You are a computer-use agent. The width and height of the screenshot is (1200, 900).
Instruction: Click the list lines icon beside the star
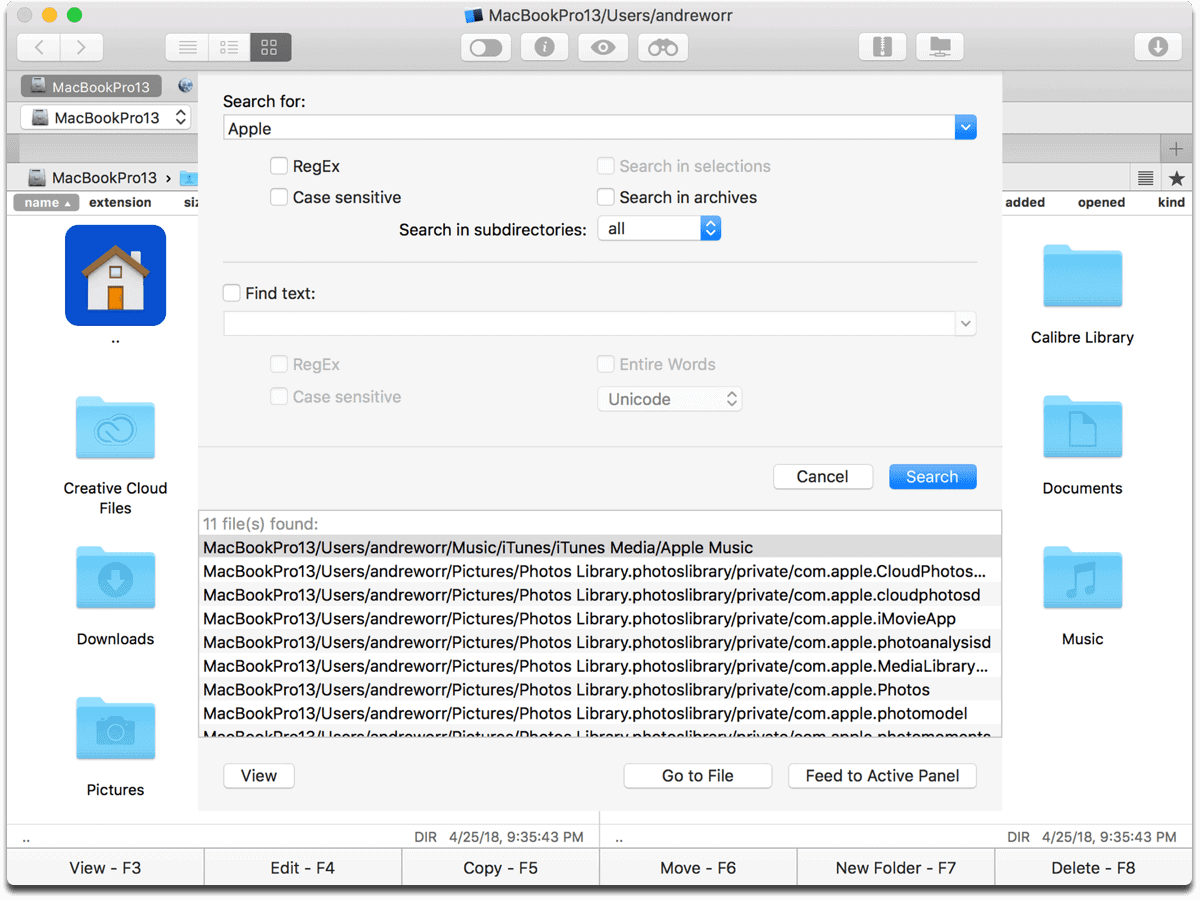pos(1146,178)
